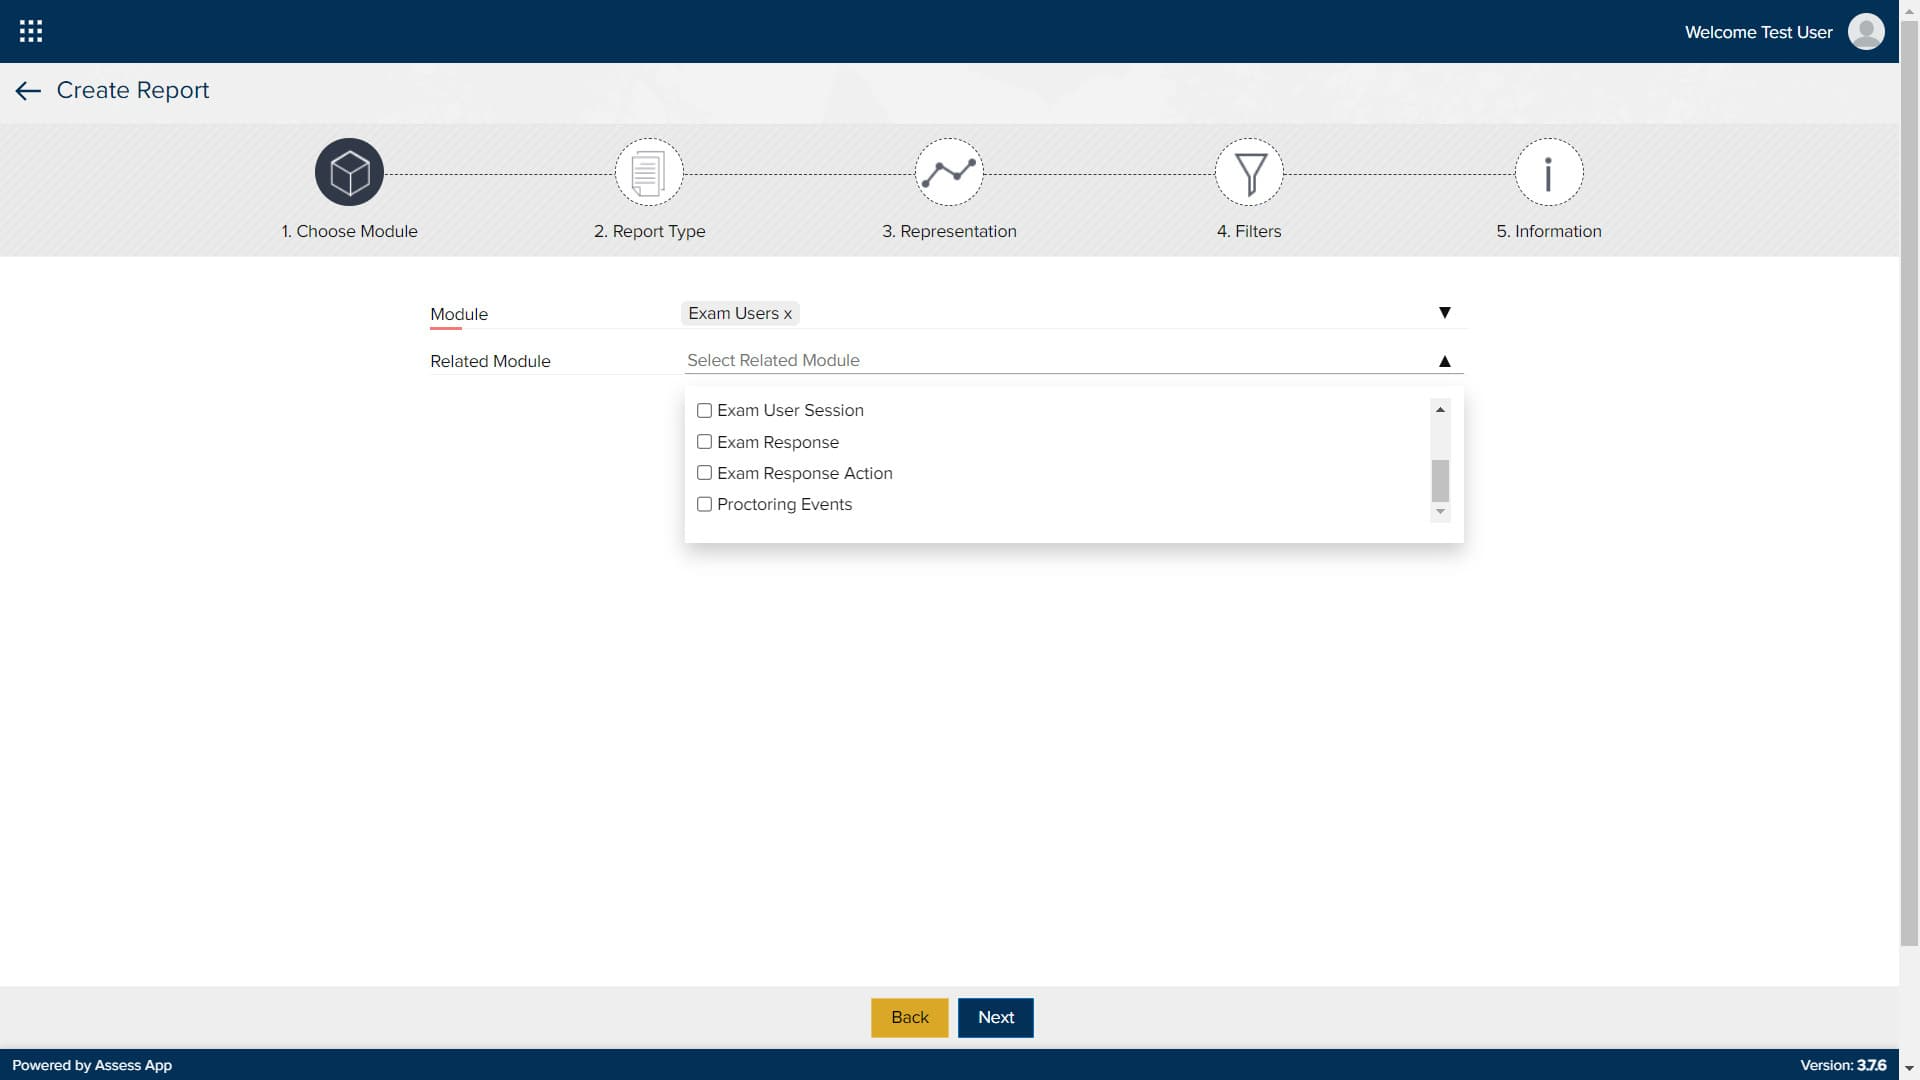Expand the Module dropdown arrow
1920x1080 pixels.
pyautogui.click(x=1444, y=313)
